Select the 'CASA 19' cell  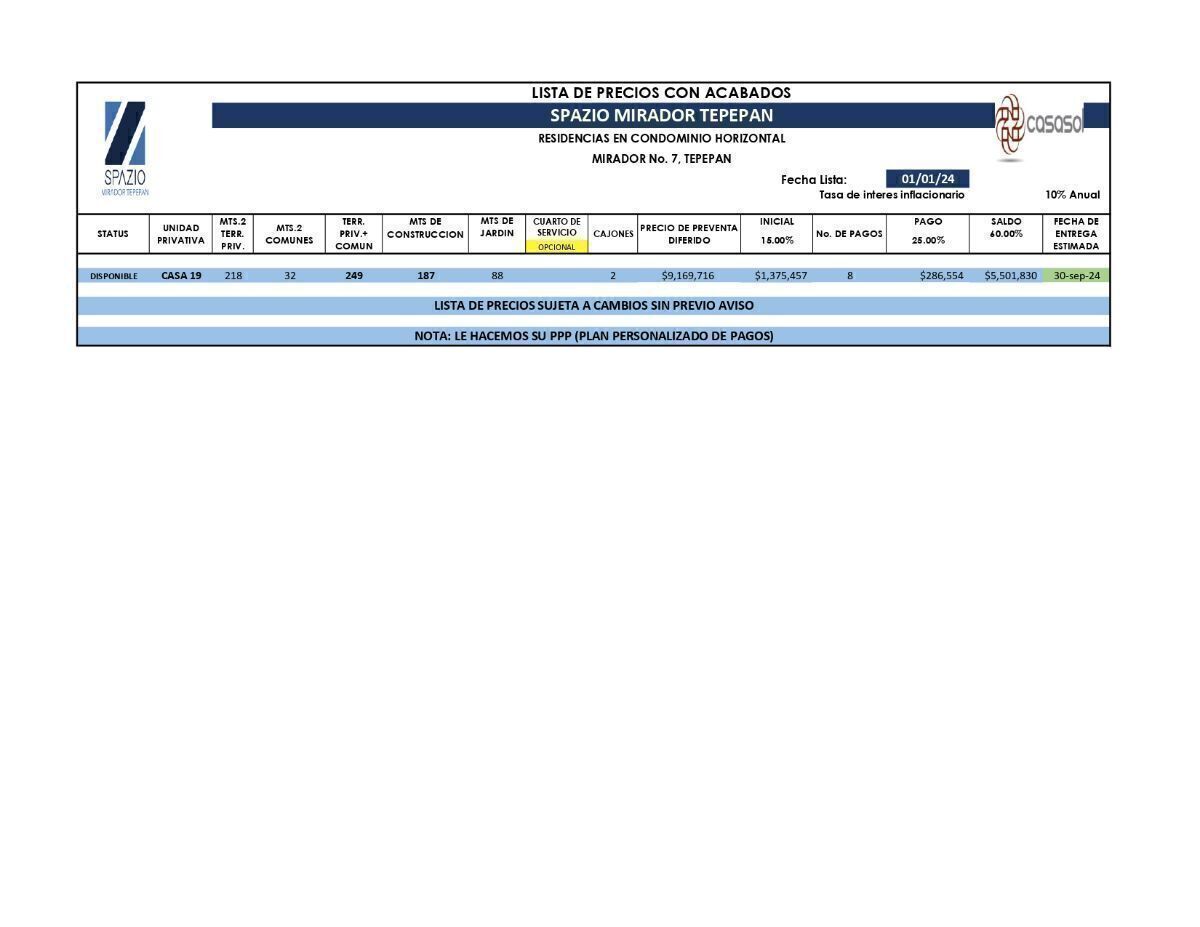[x=181, y=275]
